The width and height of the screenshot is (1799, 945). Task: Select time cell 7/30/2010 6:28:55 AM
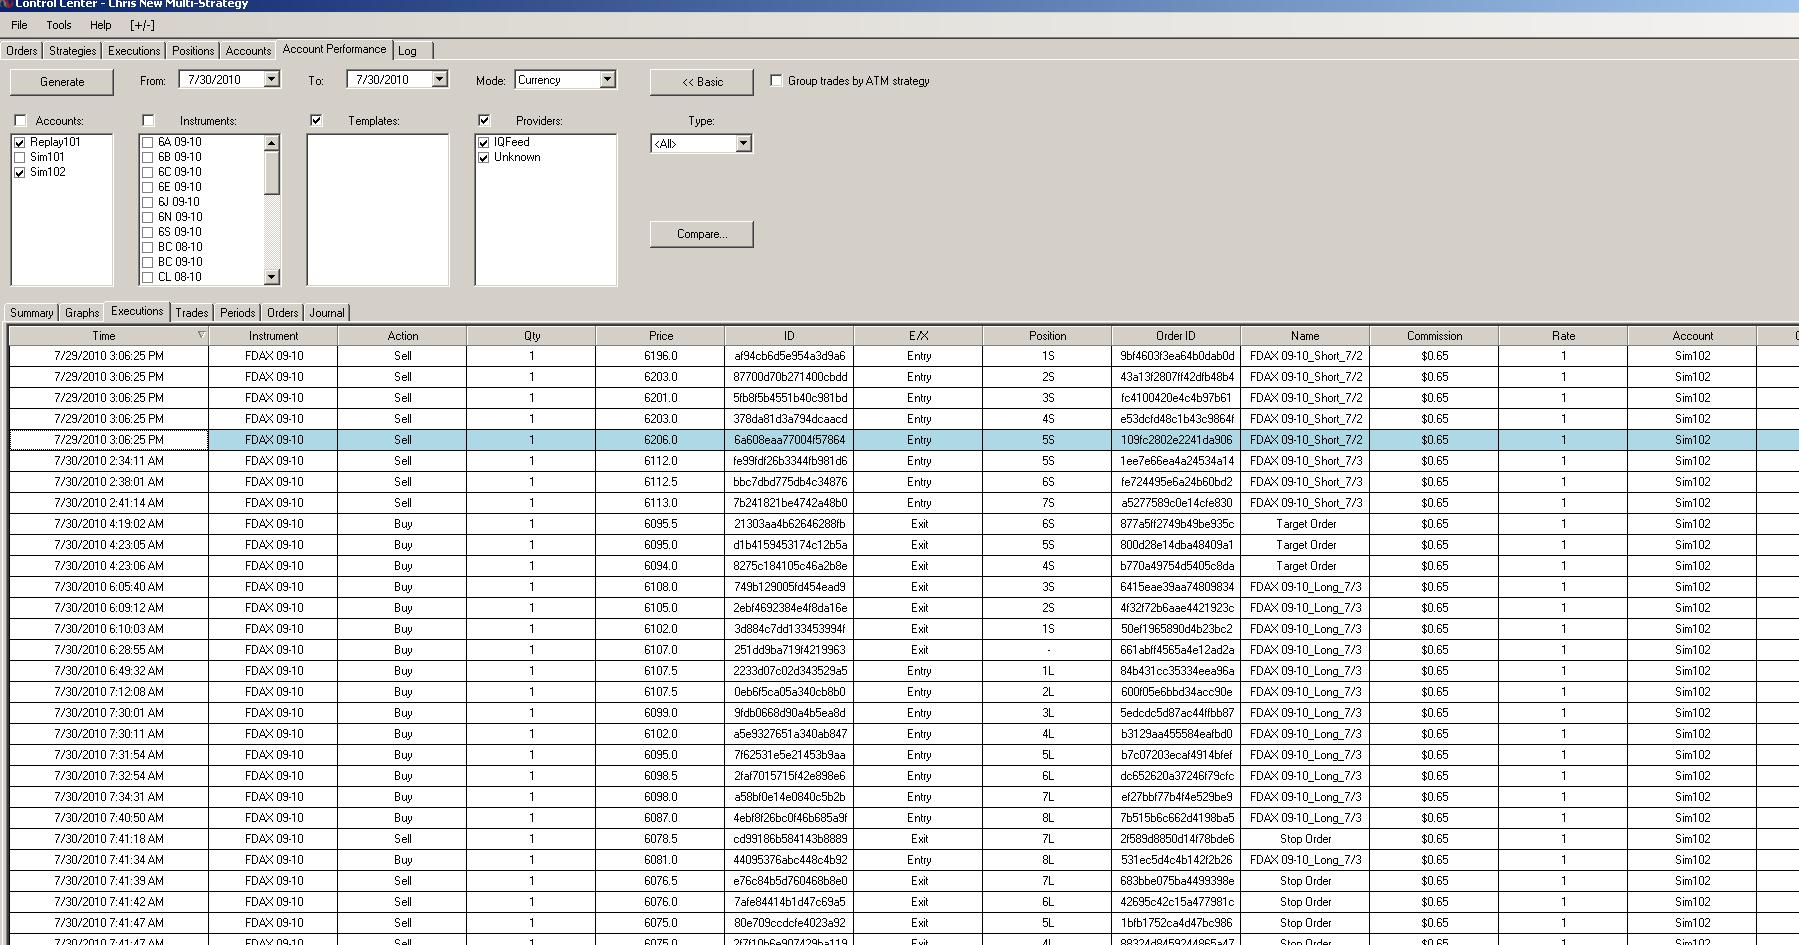[x=109, y=650]
